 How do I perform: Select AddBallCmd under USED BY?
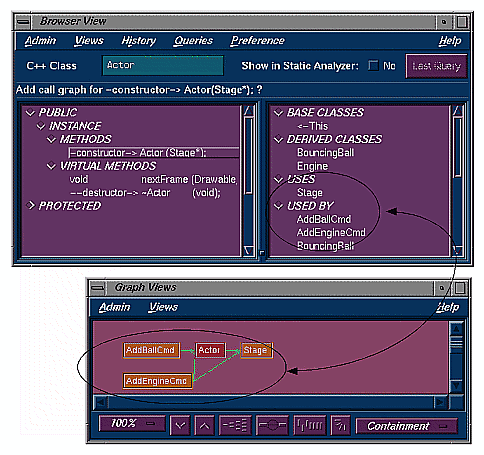pyautogui.click(x=324, y=219)
